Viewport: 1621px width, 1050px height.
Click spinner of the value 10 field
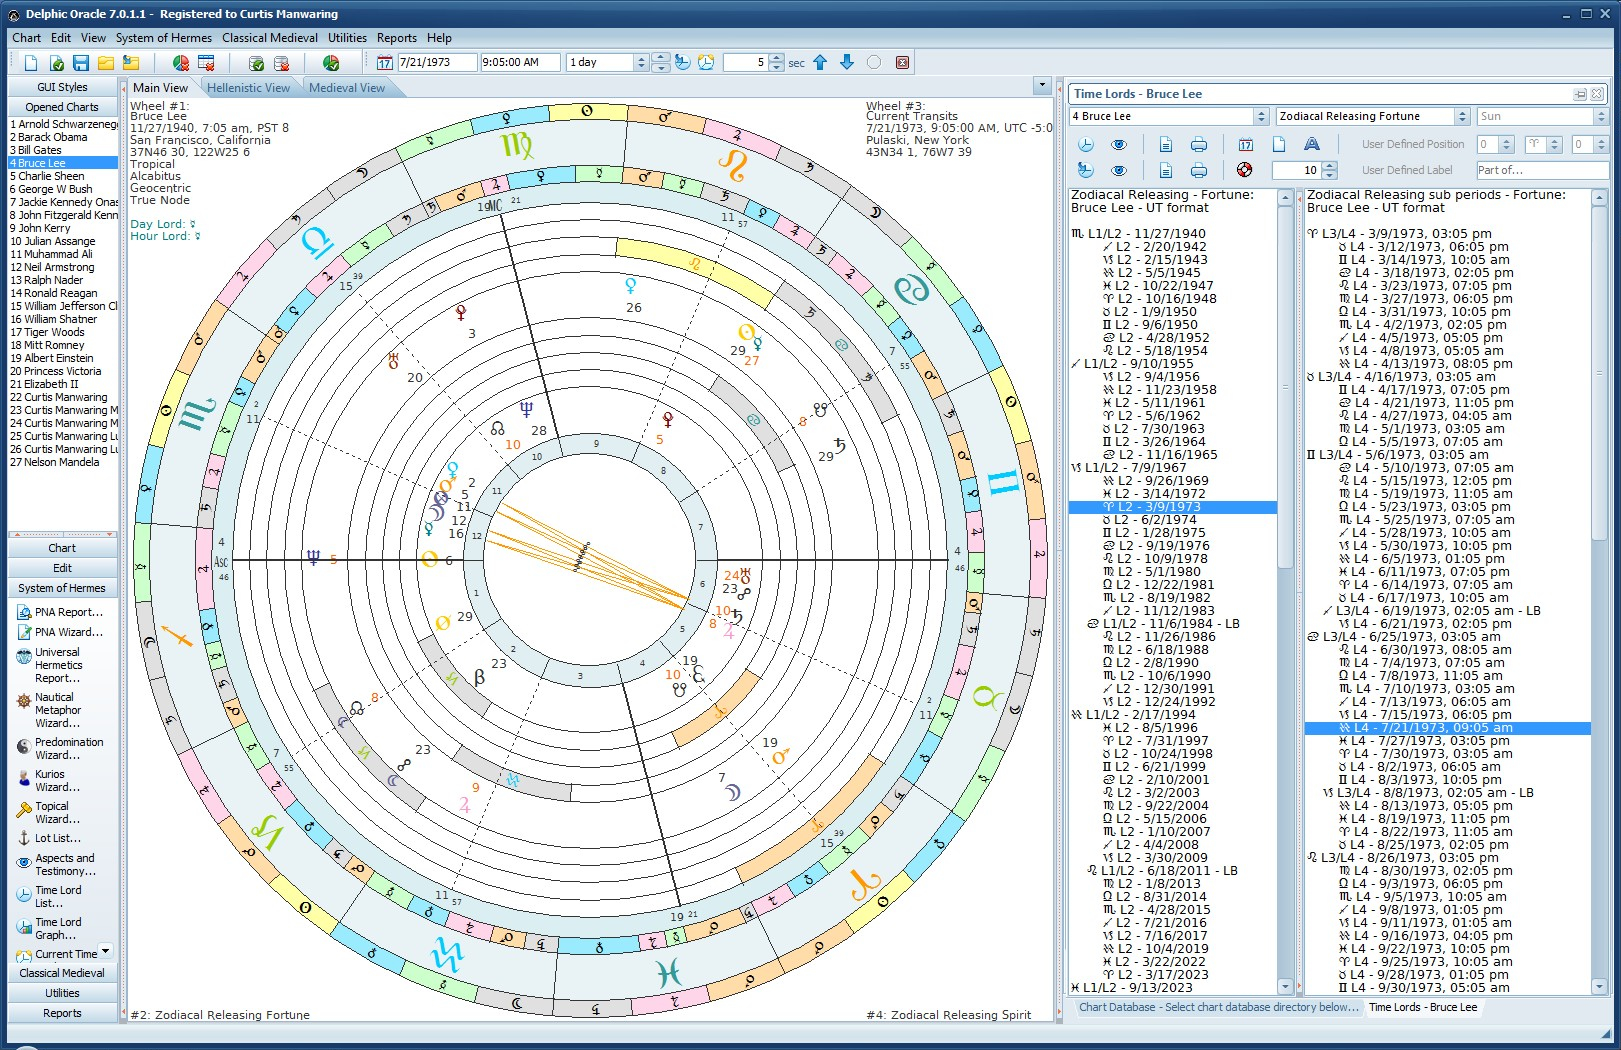[x=1329, y=170]
